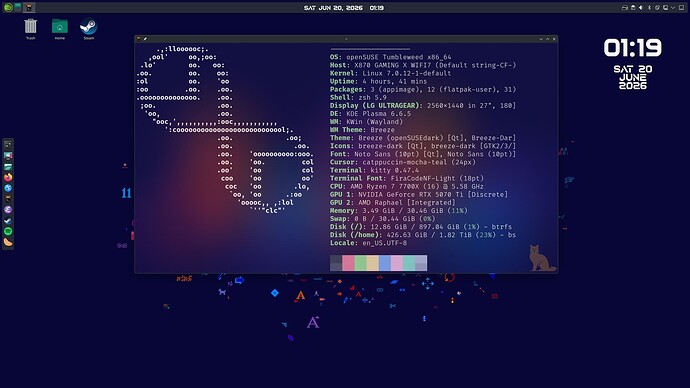690x388 pixels.
Task: Open the window menu icon in terminal title bar
Action: [x=139, y=39]
